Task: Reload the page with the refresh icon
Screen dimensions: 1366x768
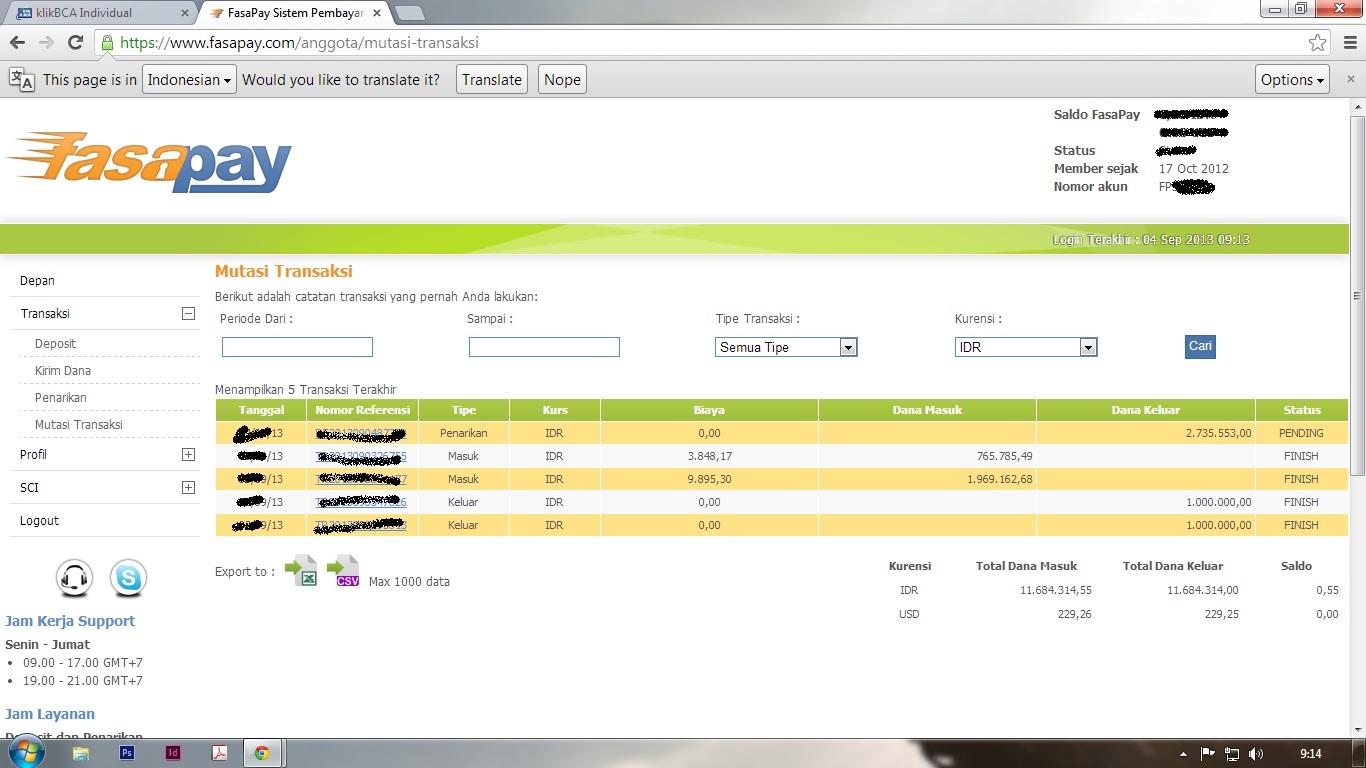Action: coord(75,43)
